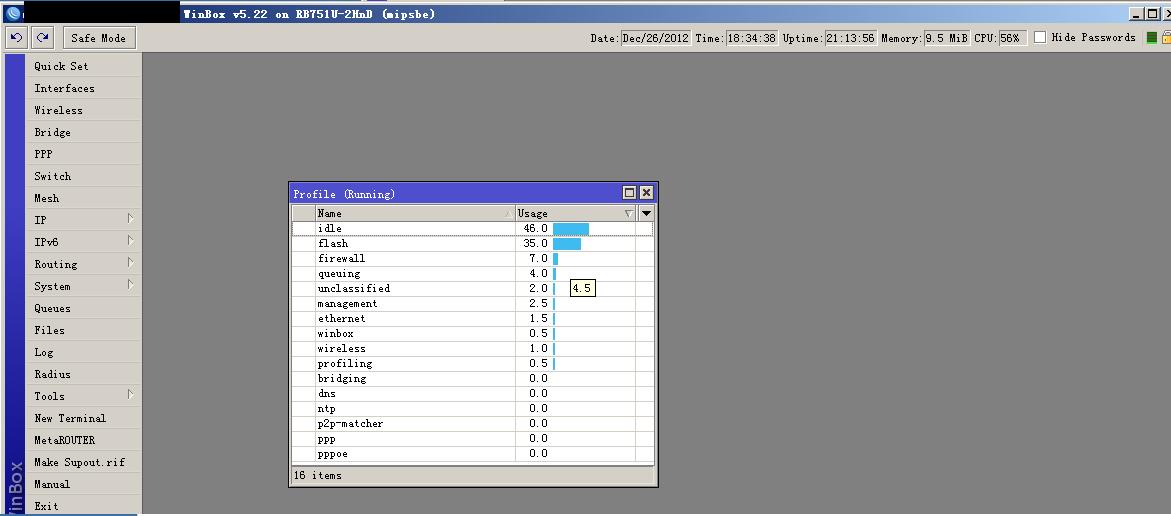Select the unclassified row
Image resolution: width=1171 pixels, height=516 pixels.
tap(473, 288)
